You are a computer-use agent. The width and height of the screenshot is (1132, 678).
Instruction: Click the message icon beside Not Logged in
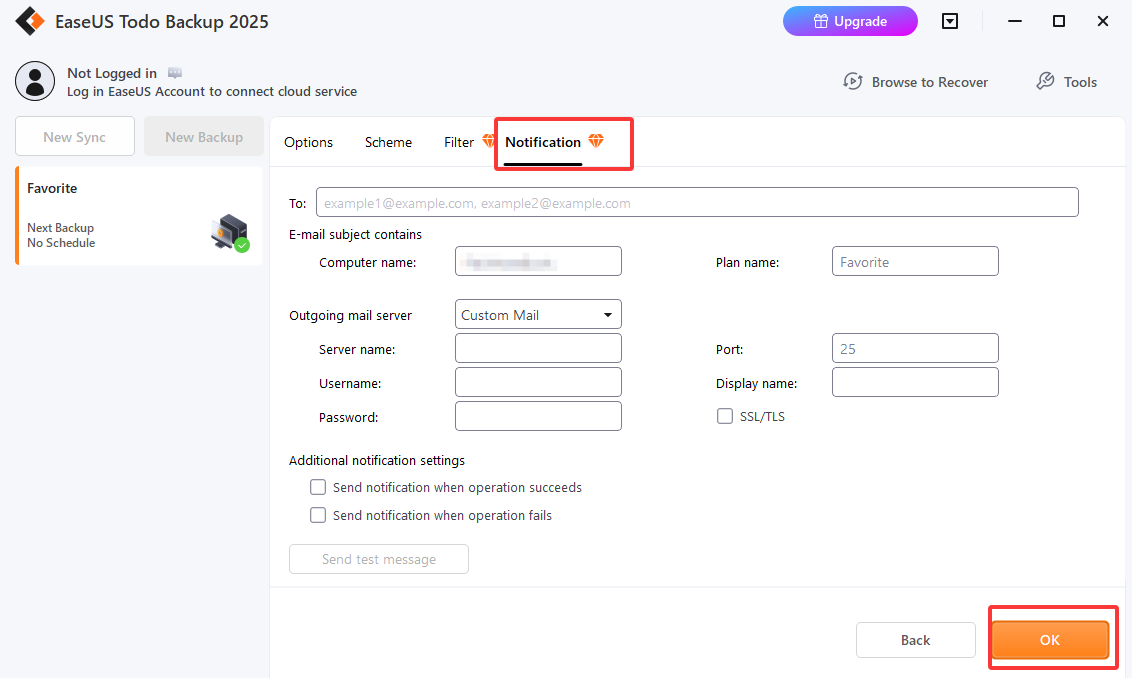pyautogui.click(x=175, y=73)
